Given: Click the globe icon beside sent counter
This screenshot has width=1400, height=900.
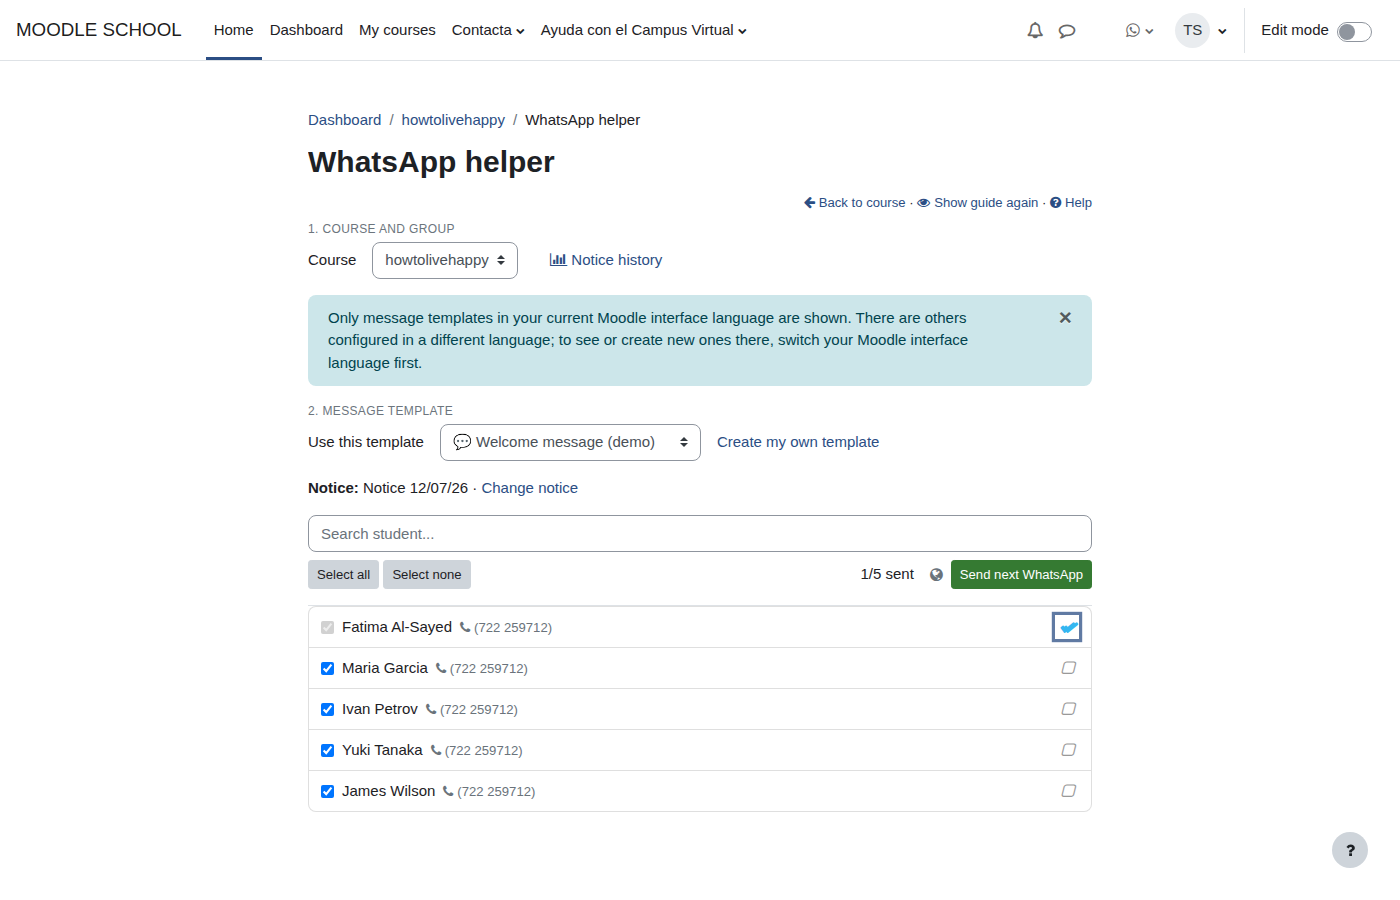Looking at the screenshot, I should pos(936,575).
